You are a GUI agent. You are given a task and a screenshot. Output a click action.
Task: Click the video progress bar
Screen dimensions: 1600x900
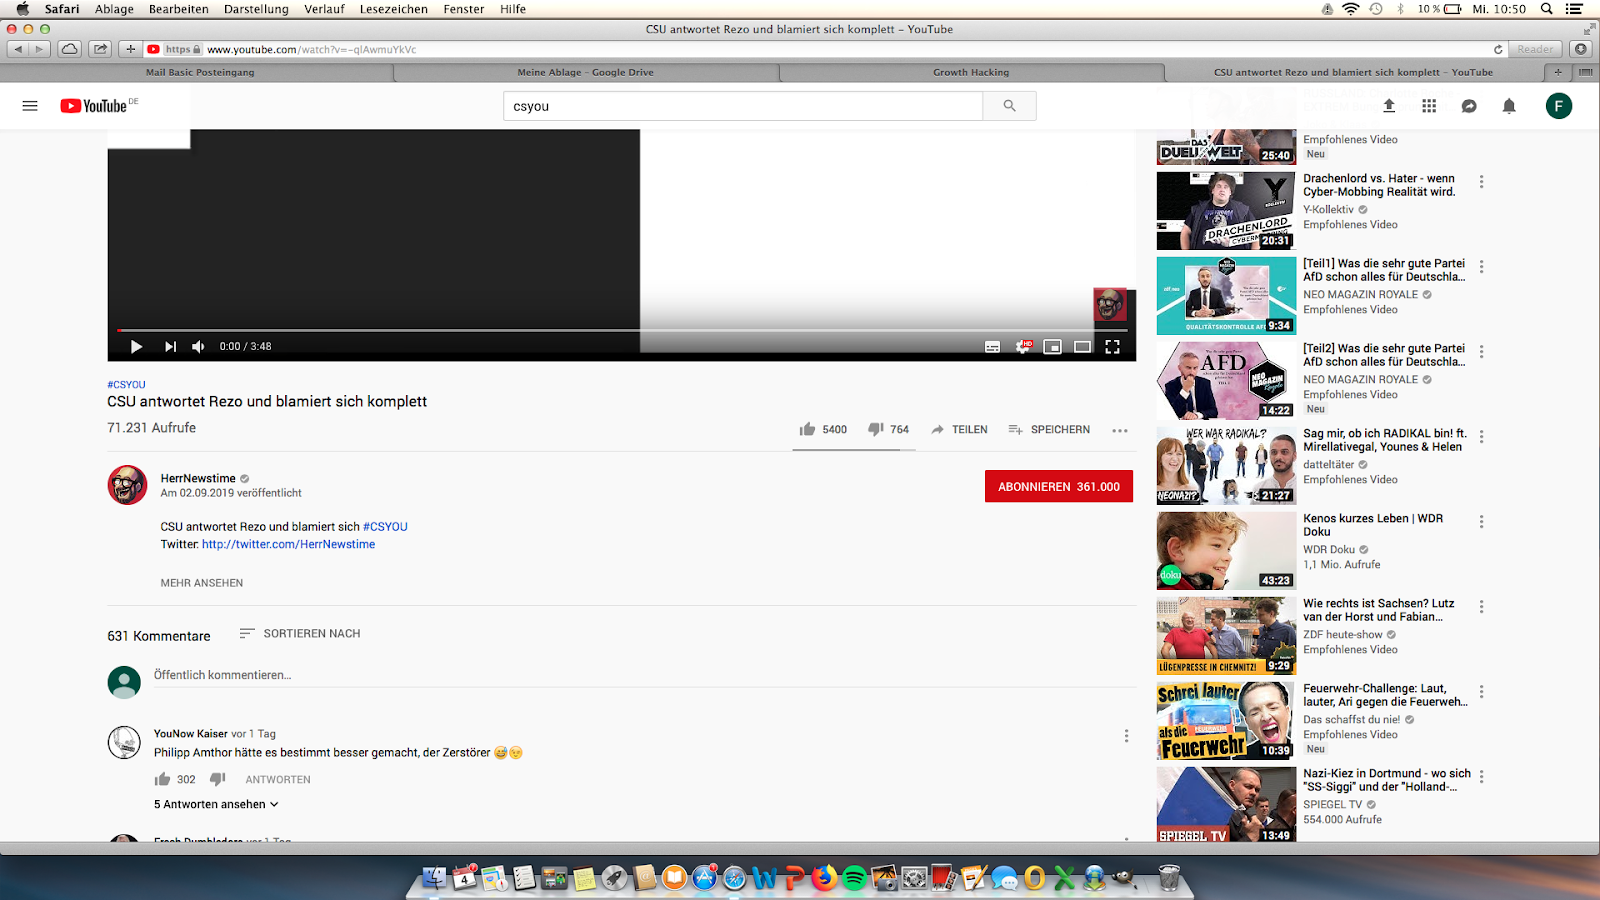622,330
